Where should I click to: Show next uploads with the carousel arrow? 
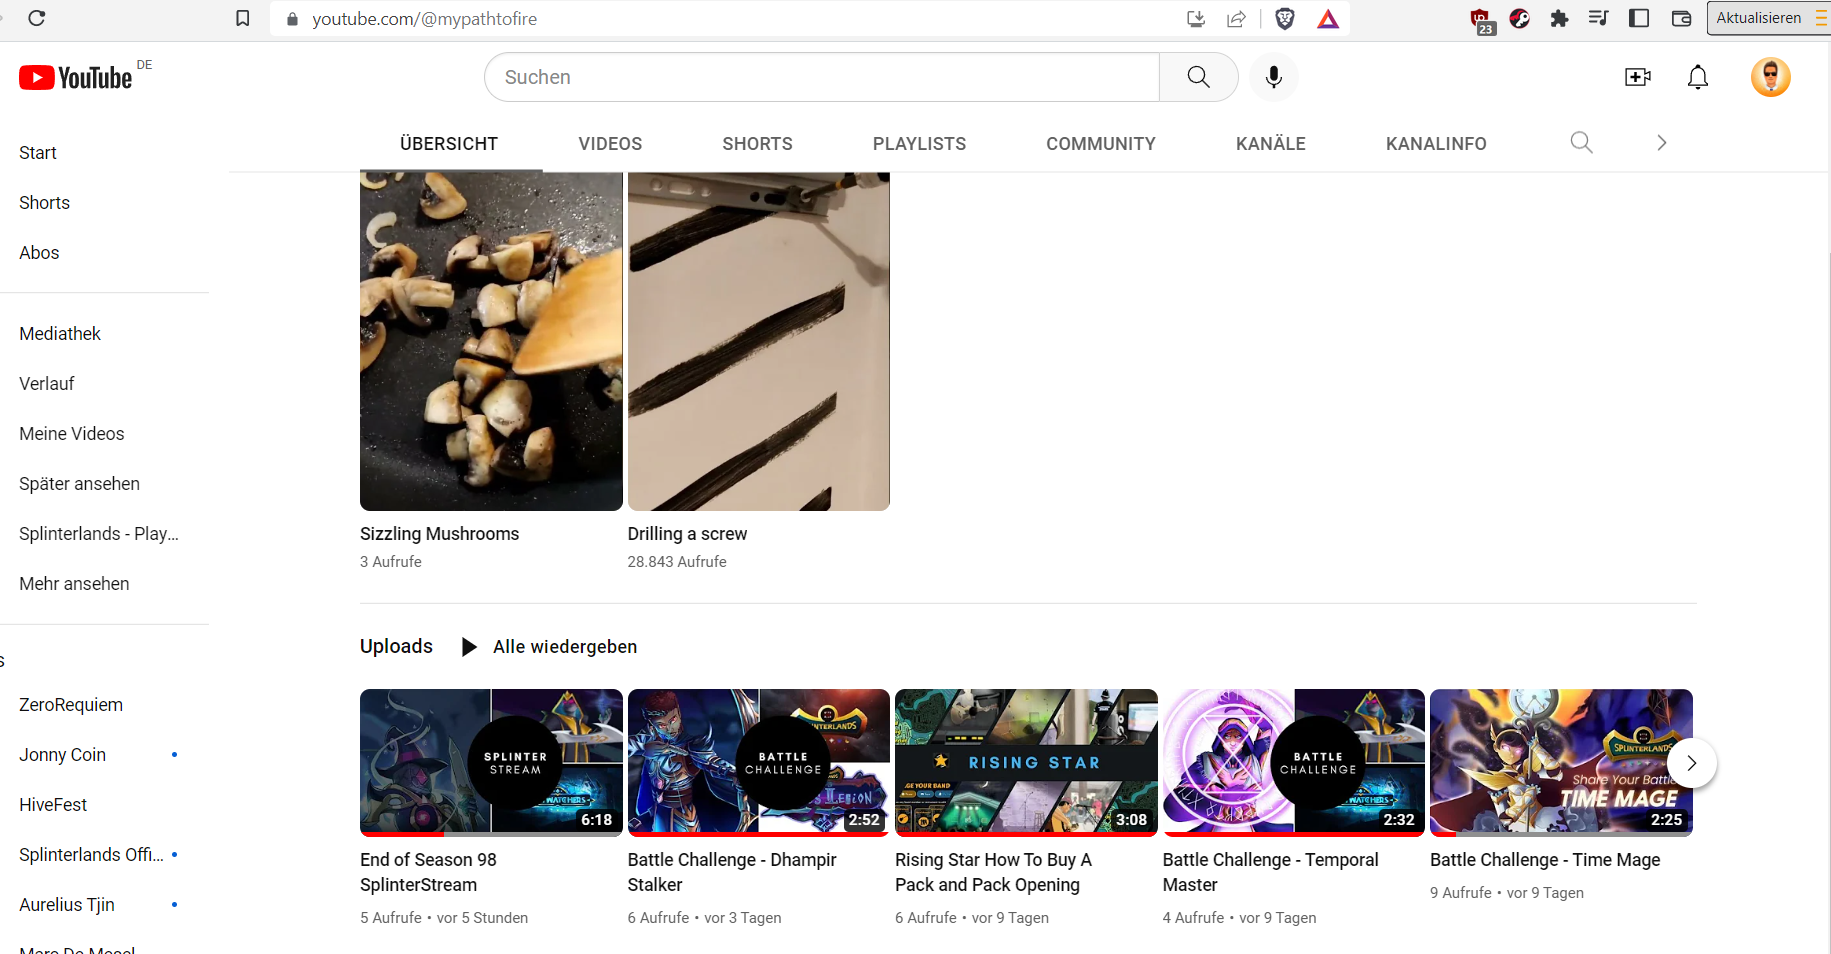click(x=1692, y=763)
